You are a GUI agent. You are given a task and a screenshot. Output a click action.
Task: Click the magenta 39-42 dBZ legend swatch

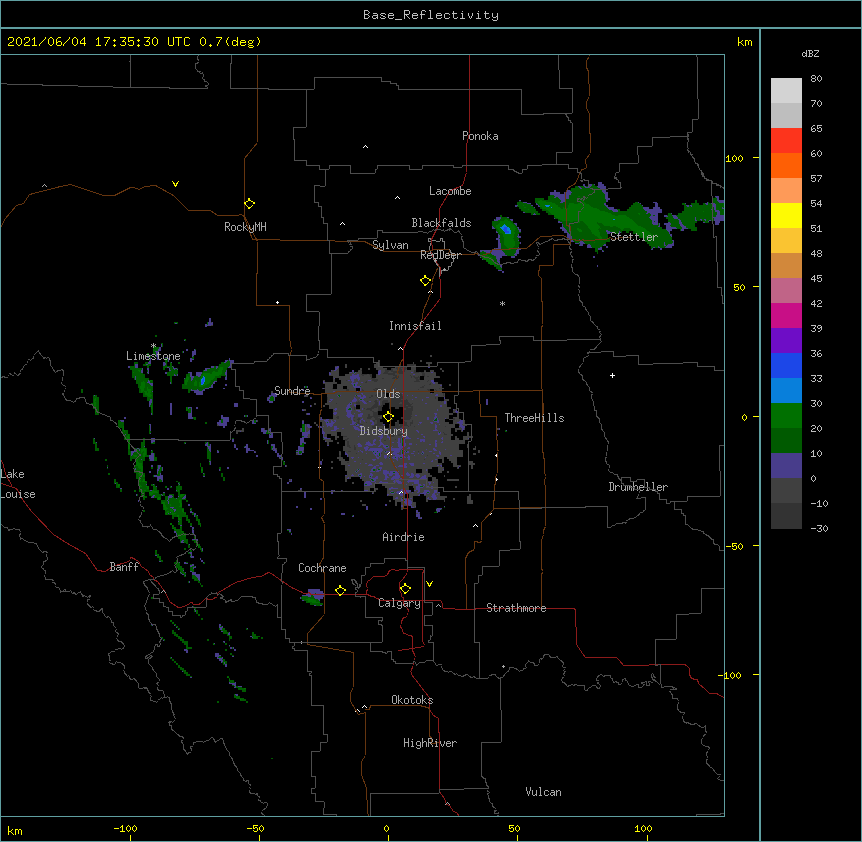pyautogui.click(x=786, y=315)
